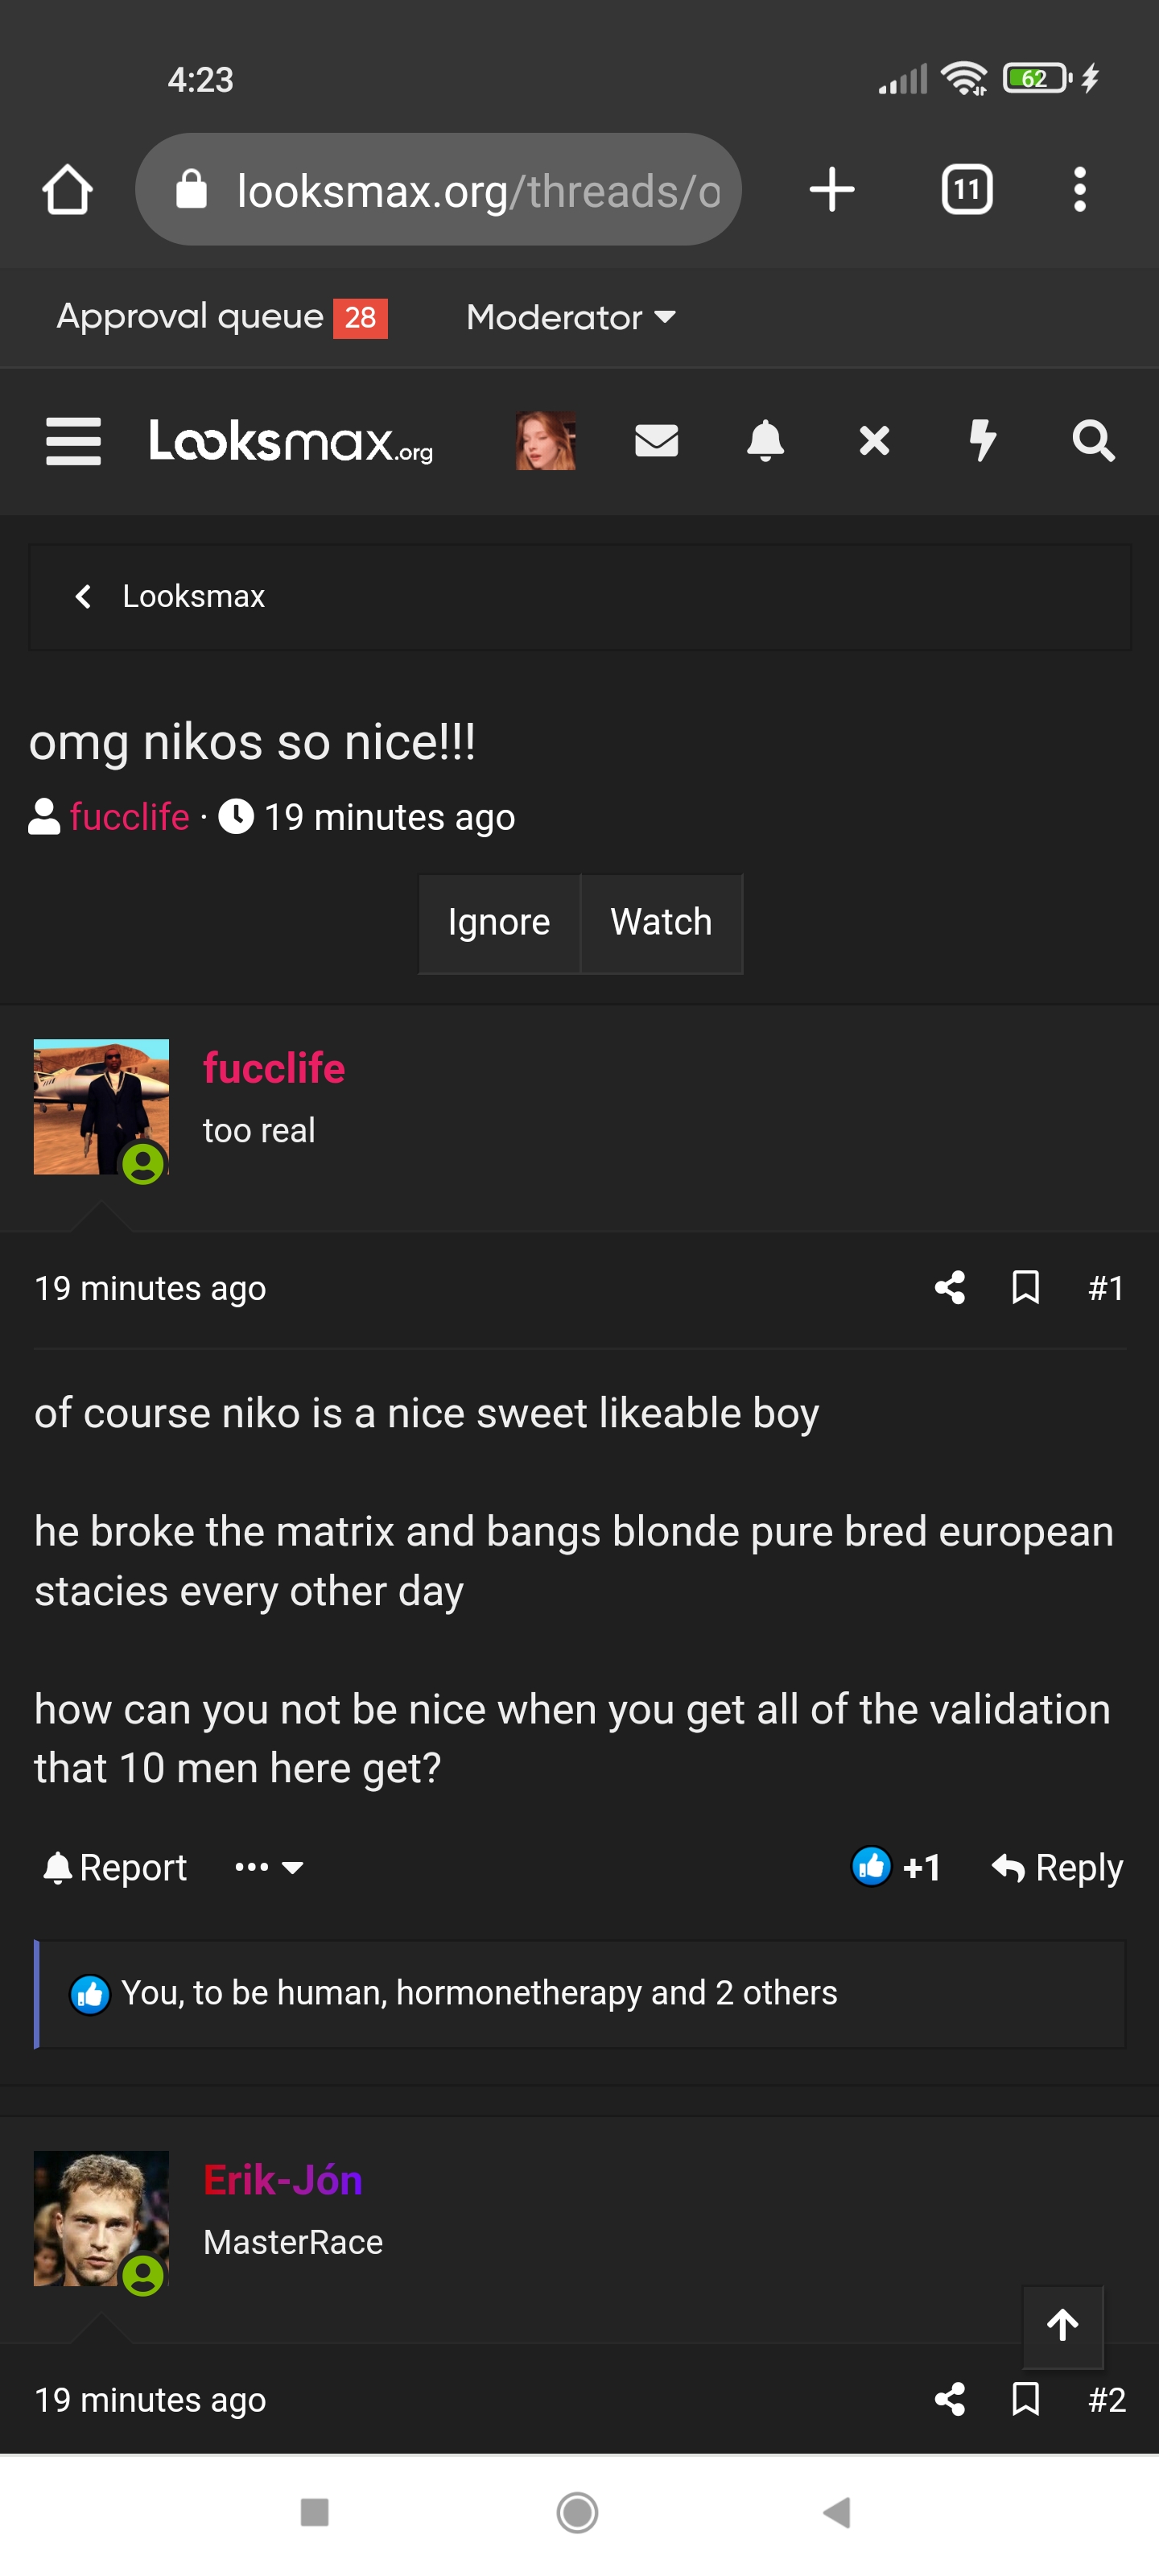Expand the Moderator dropdown
The image size is (1159, 2576).
click(571, 317)
